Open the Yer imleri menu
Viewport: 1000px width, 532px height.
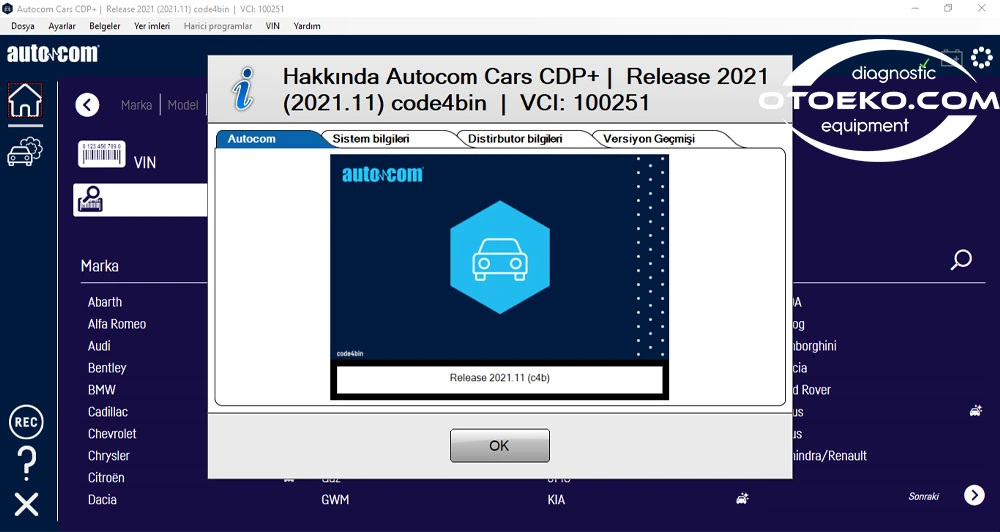[x=152, y=26]
